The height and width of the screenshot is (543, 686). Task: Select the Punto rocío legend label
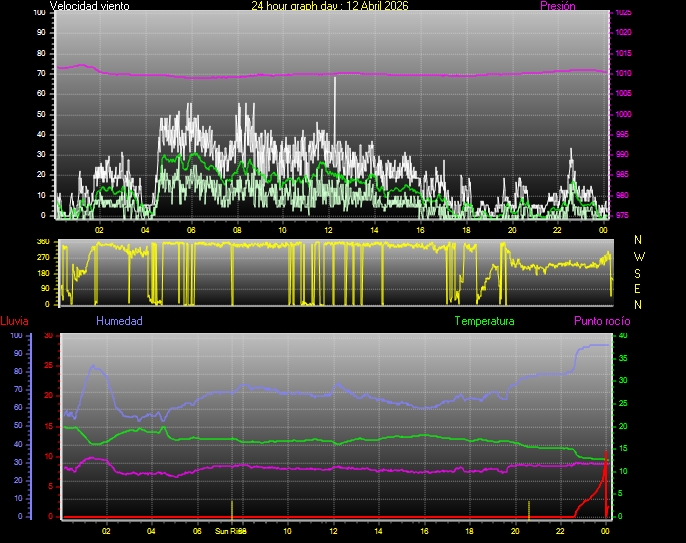pyautogui.click(x=601, y=321)
